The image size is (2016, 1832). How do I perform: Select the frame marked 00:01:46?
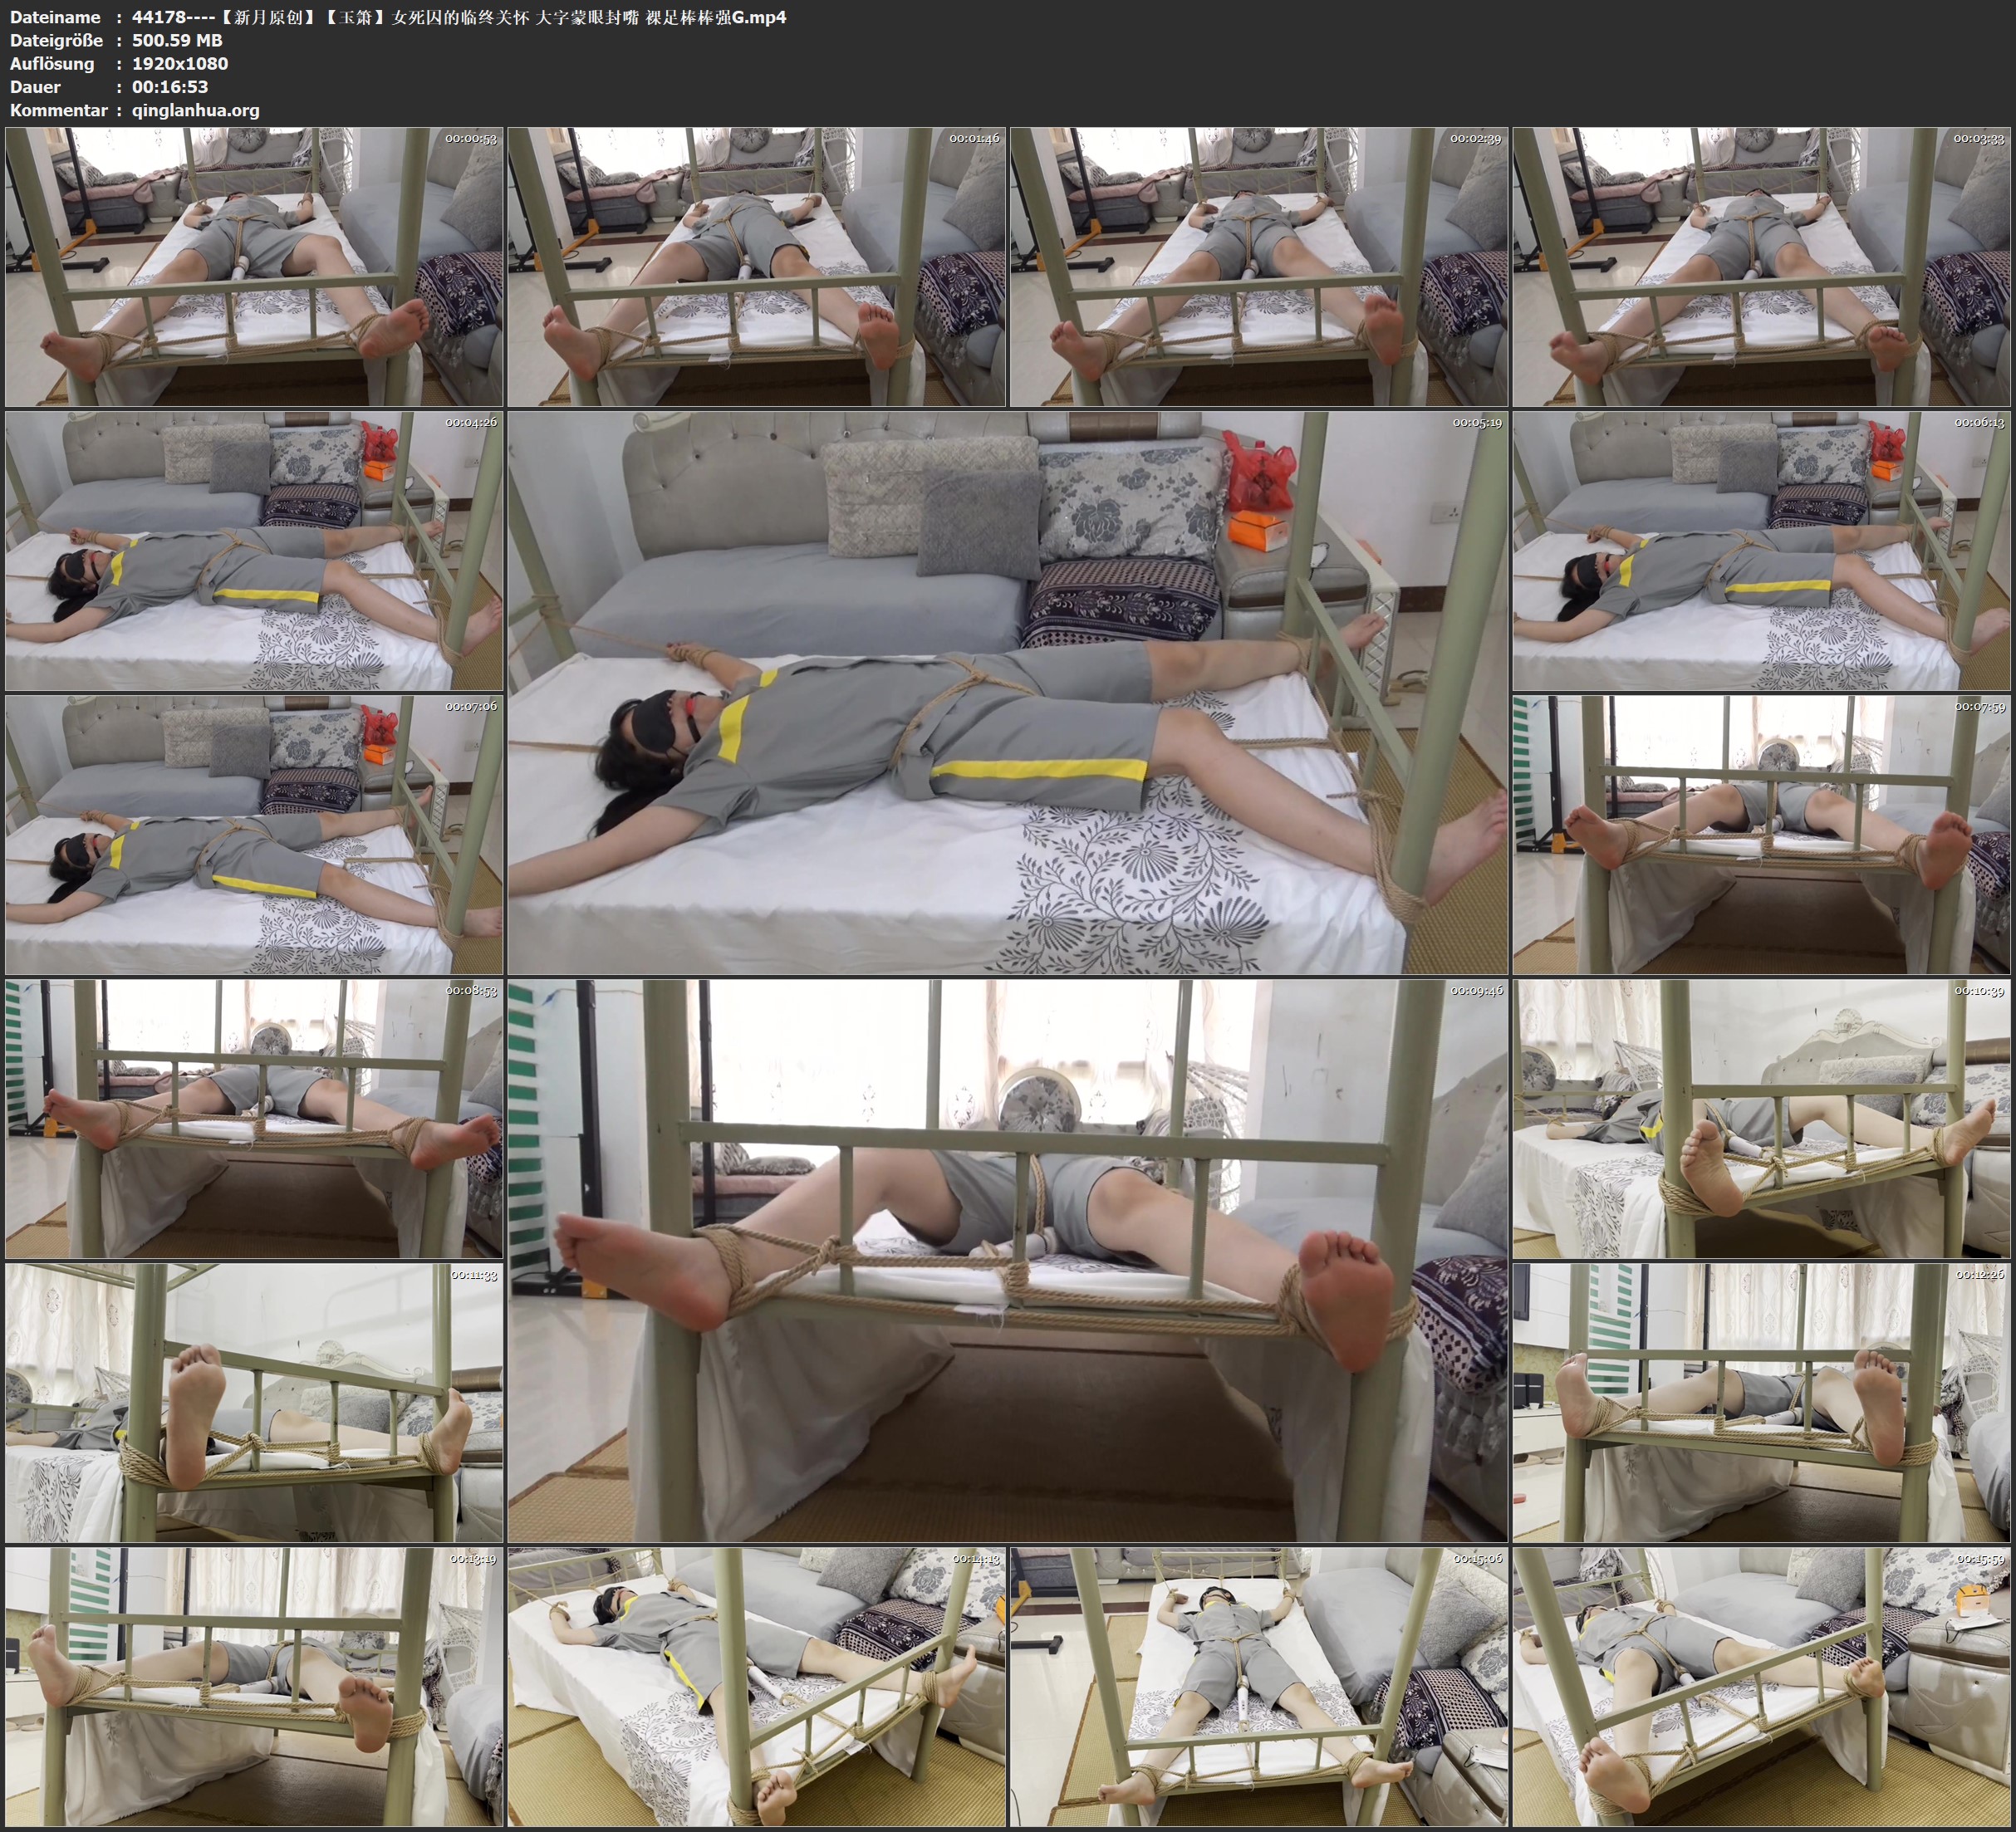(757, 267)
